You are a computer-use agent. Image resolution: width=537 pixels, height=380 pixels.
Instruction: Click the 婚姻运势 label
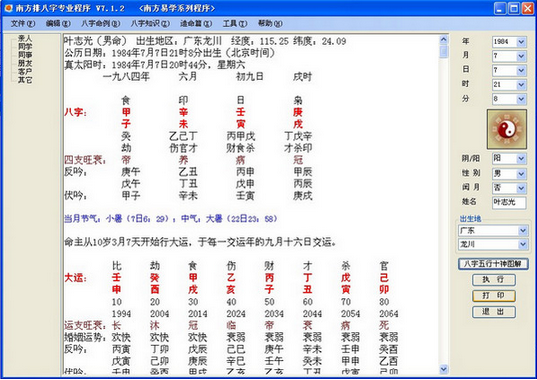85,337
